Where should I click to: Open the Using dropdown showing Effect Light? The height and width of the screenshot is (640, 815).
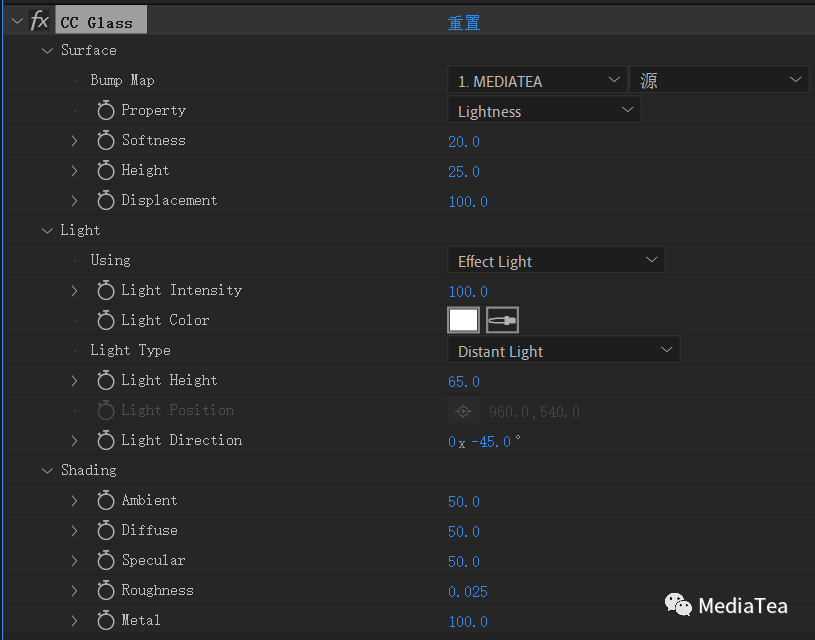click(555, 259)
